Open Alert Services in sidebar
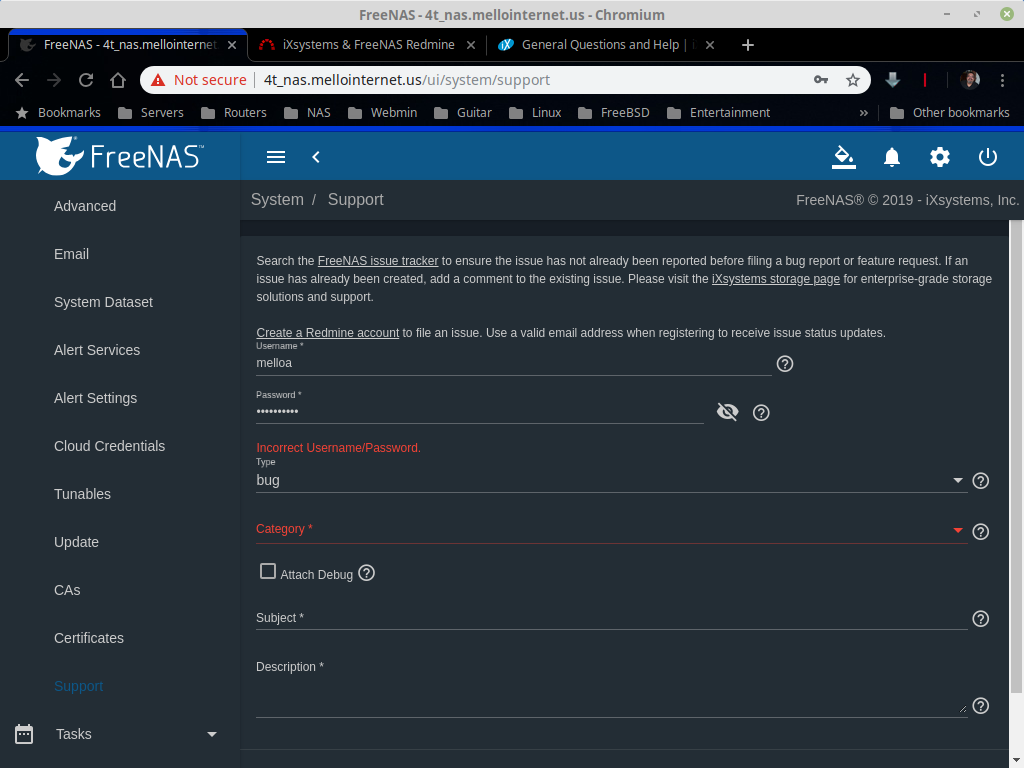Screen dimensions: 1024x768 (97, 350)
